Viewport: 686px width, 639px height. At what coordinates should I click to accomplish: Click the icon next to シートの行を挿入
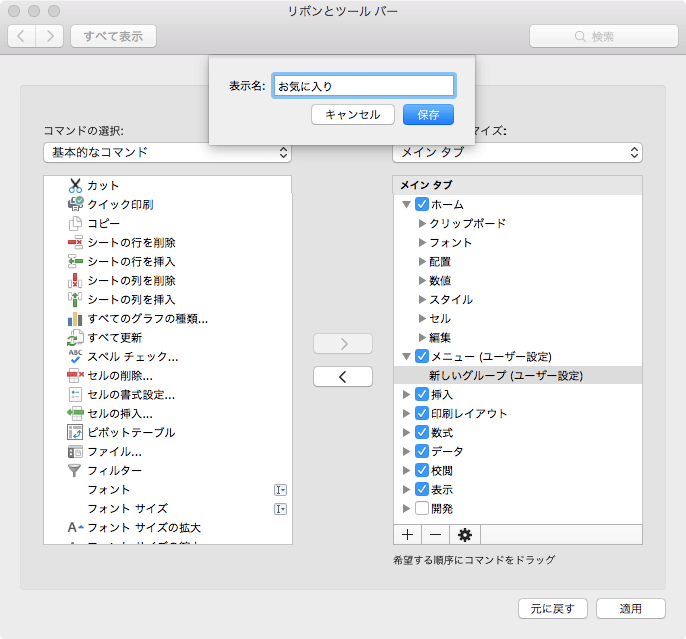pos(75,262)
